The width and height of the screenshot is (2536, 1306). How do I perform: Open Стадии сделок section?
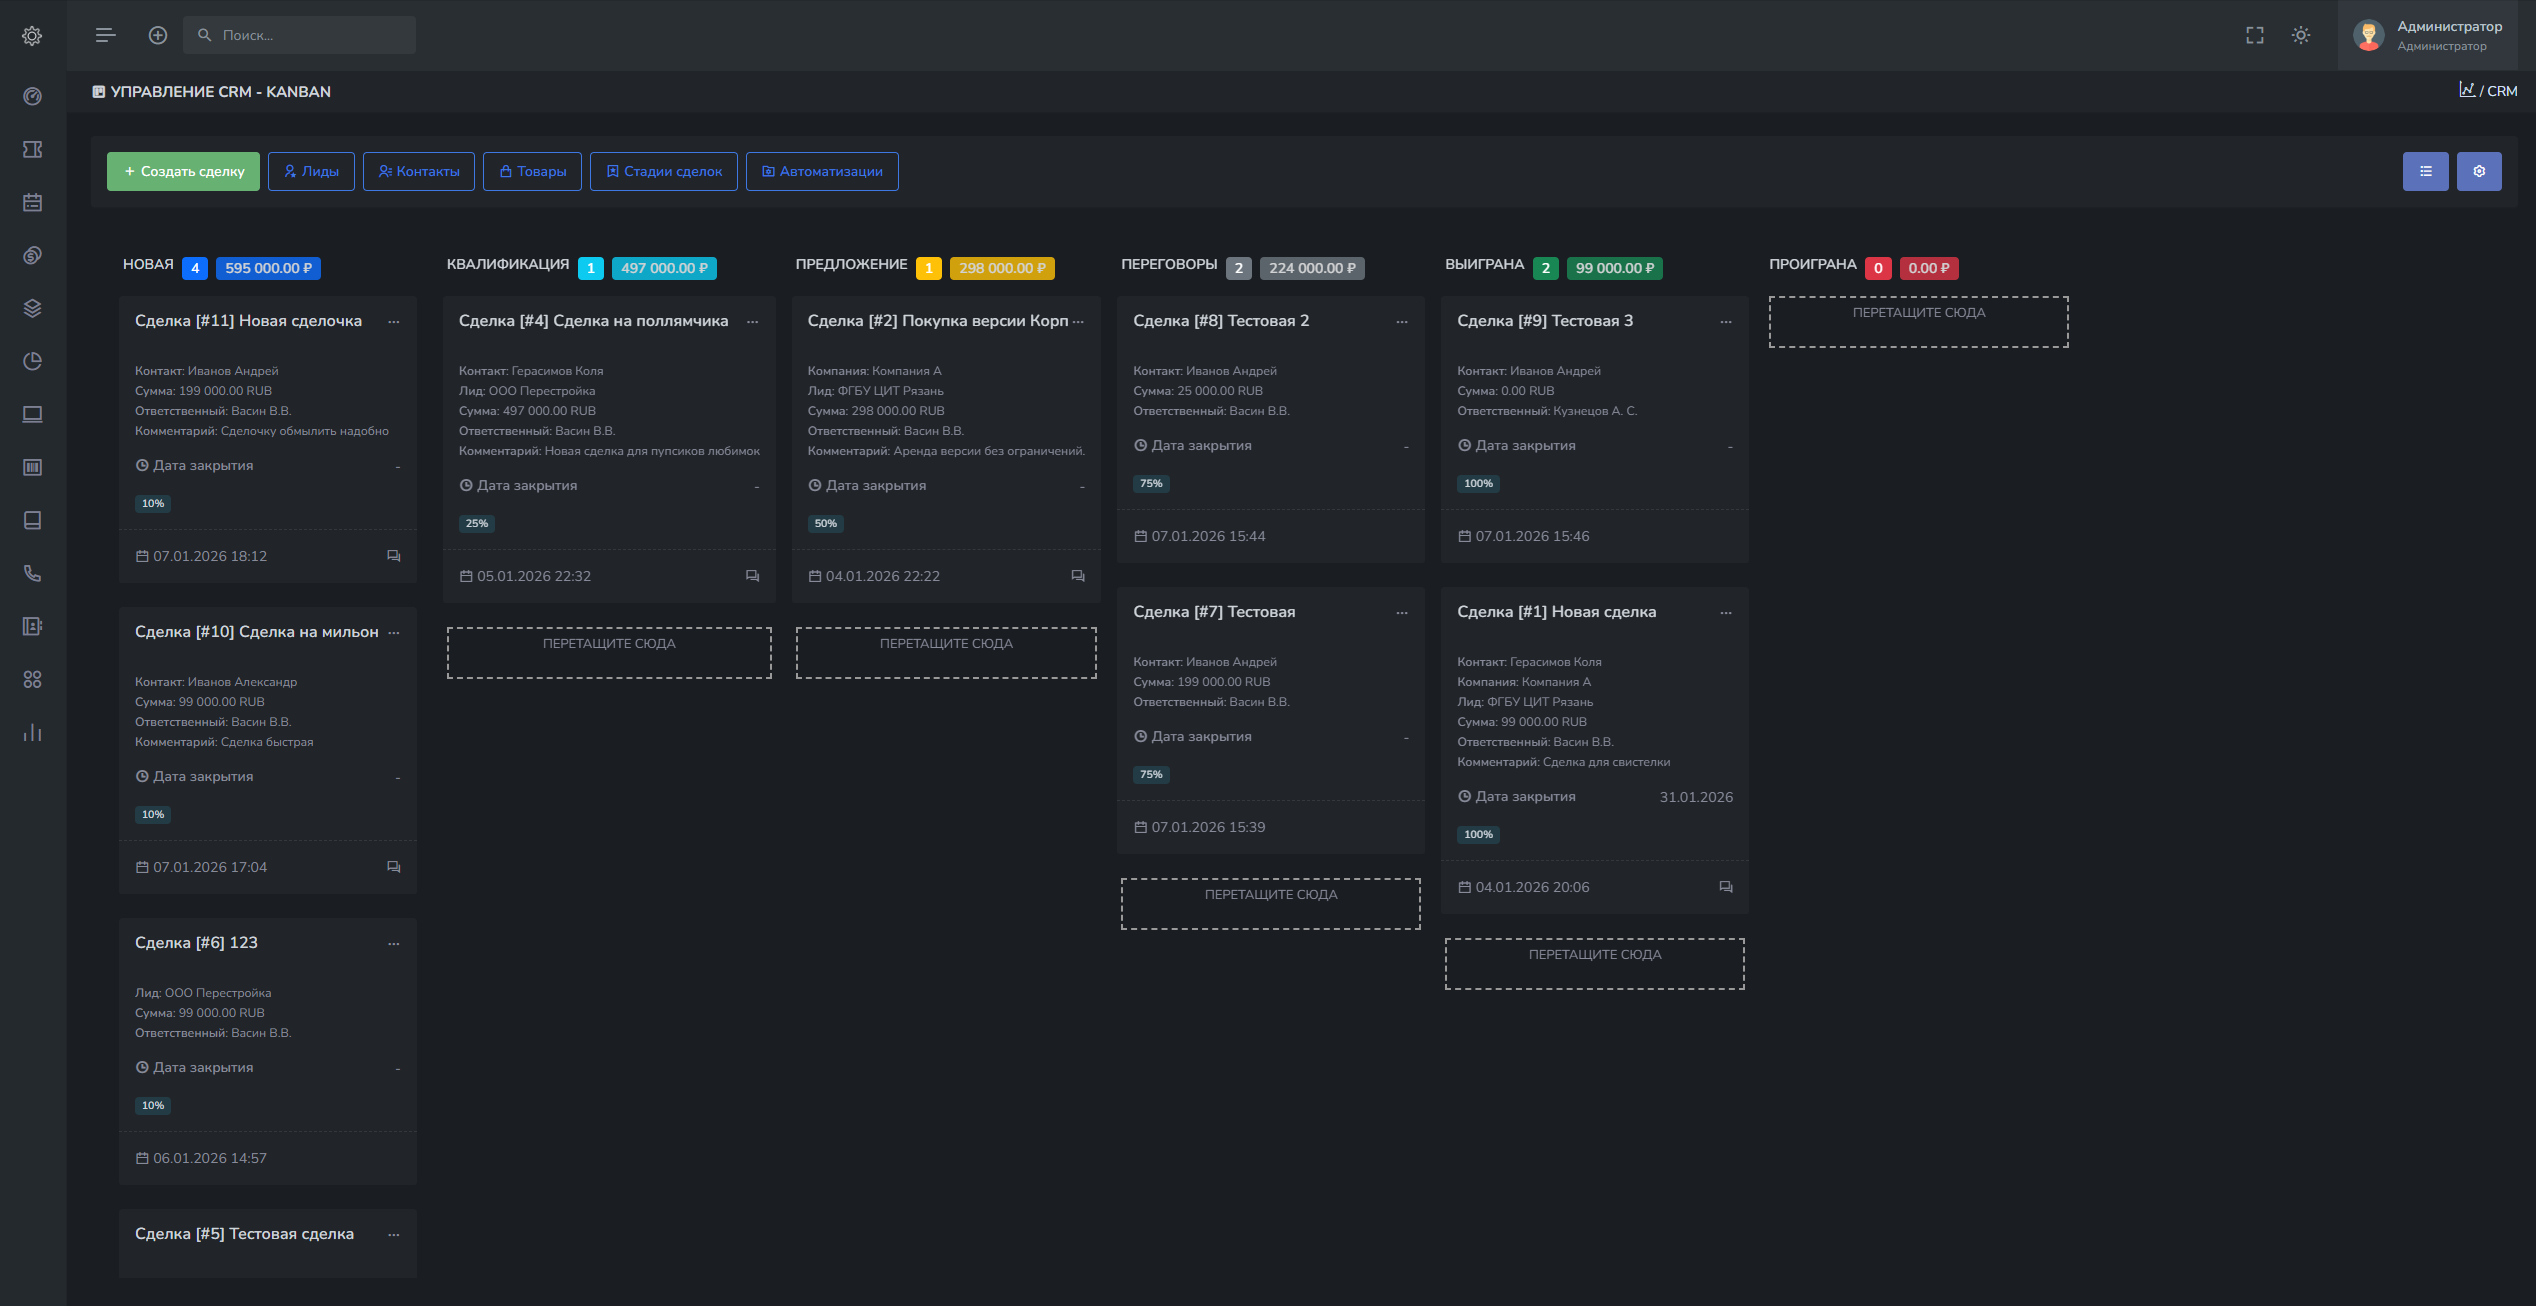(x=663, y=171)
